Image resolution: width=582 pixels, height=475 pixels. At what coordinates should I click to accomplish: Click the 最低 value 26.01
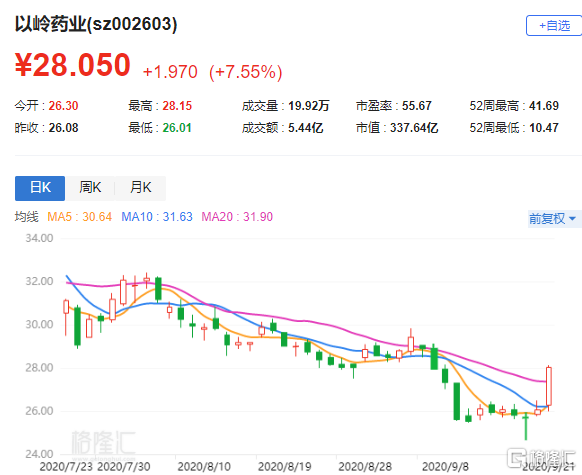[177, 128]
